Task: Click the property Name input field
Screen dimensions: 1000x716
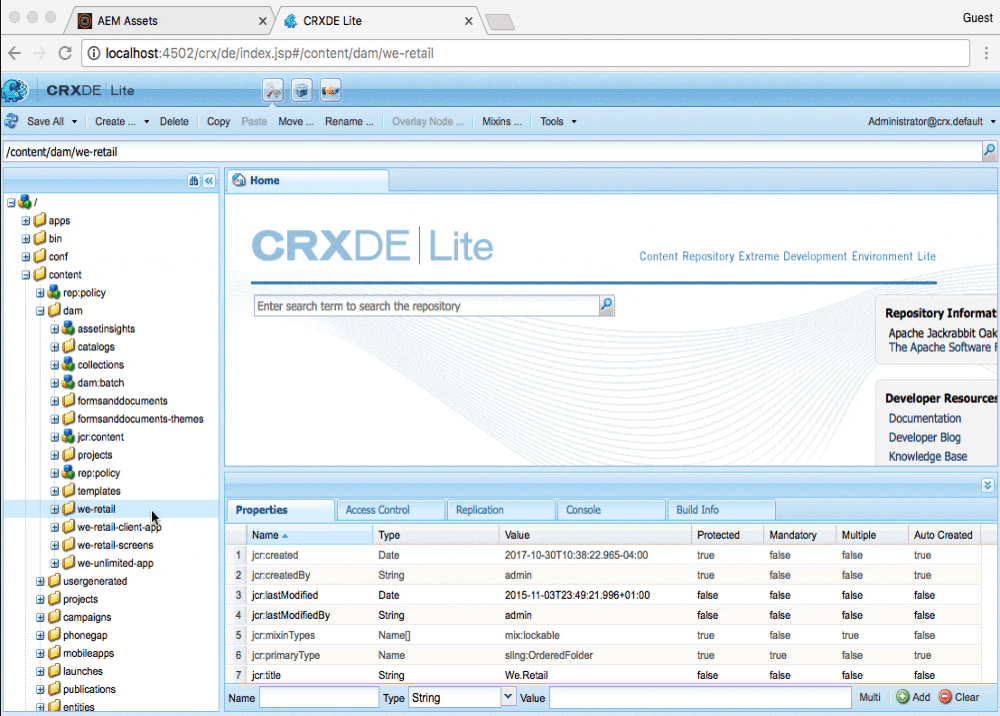Action: tap(319, 698)
